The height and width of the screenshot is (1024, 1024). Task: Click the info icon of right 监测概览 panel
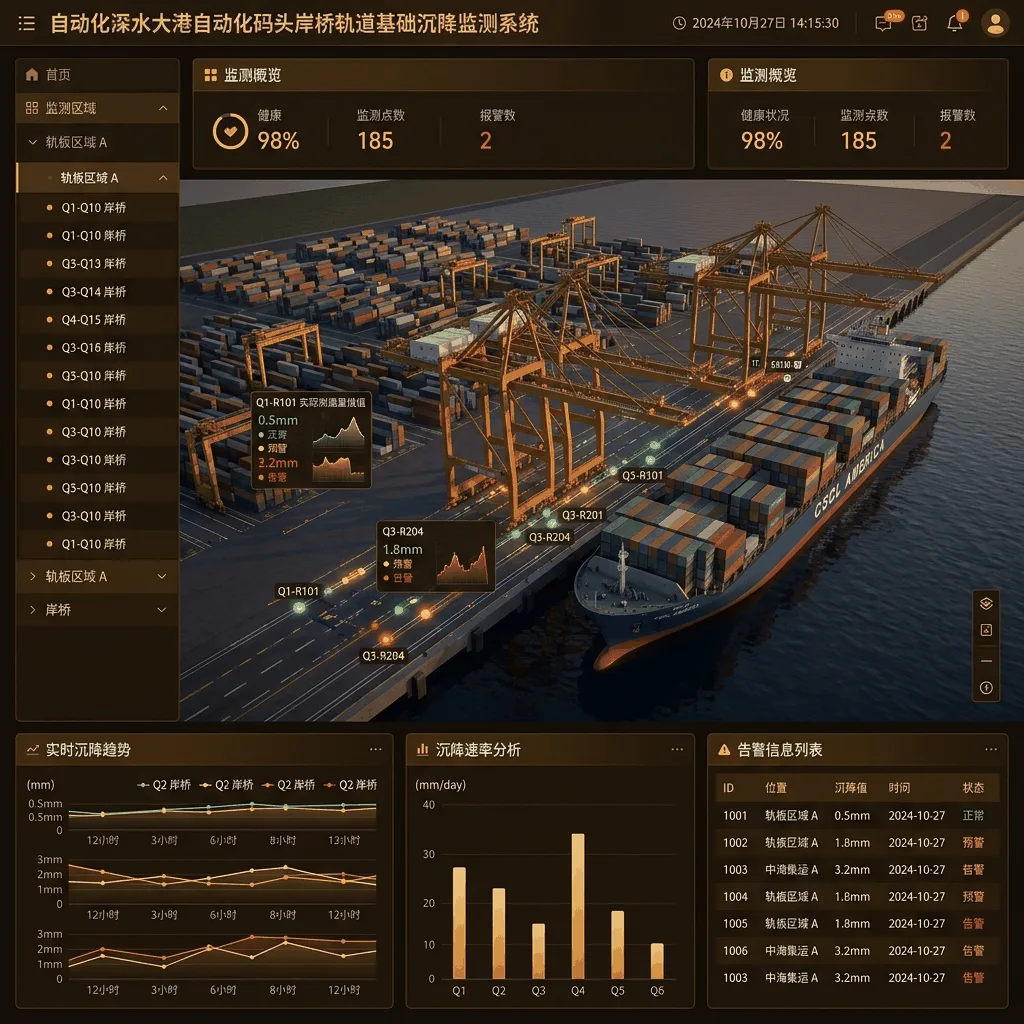726,75
